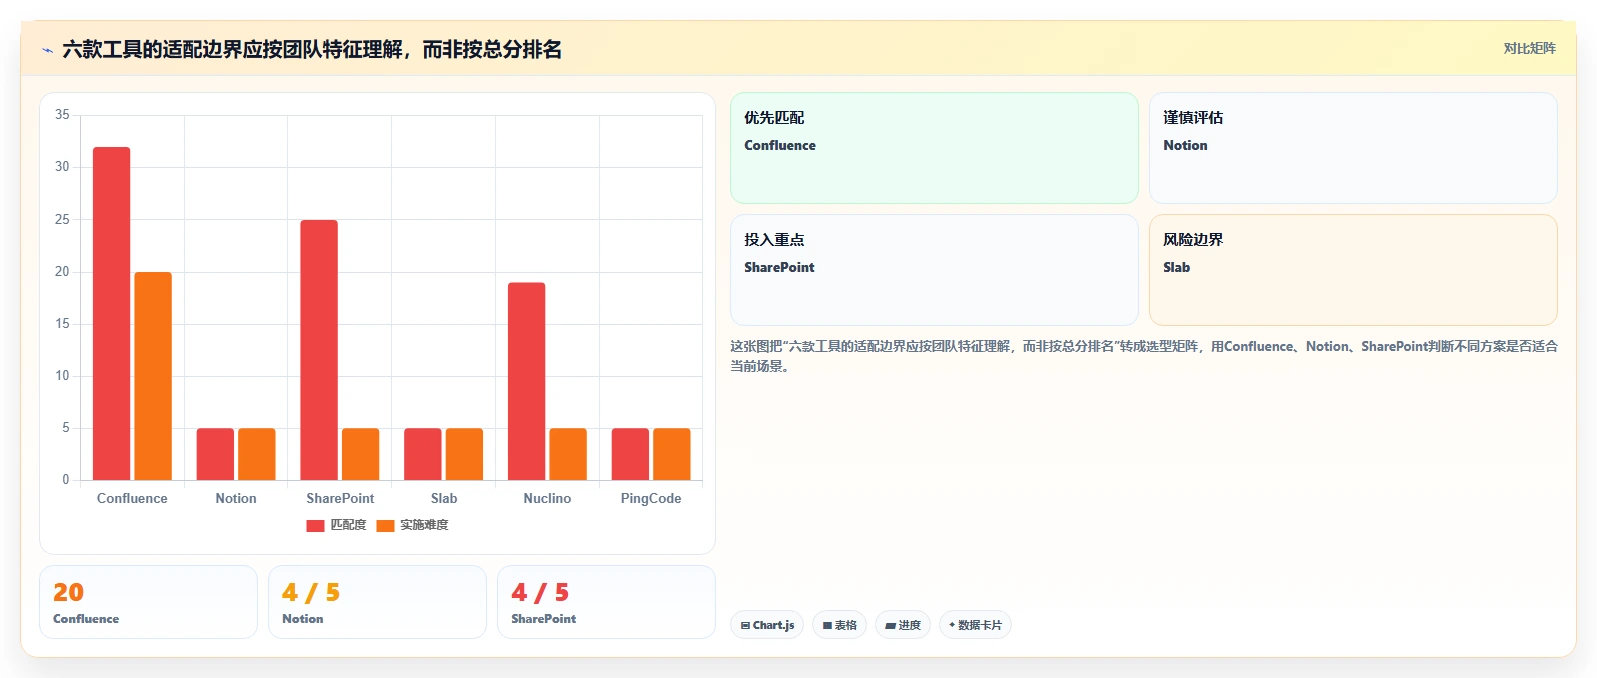The height and width of the screenshot is (678, 1597).
Task: Toggle the orange 实施难度 legend swatch
Action: point(386,526)
